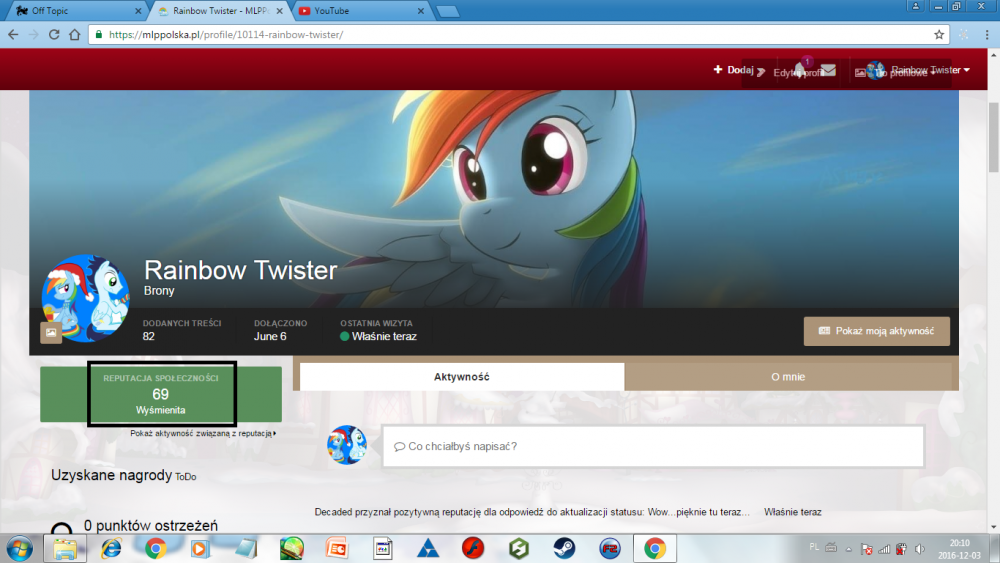
Task: Switch to the YouTube browser tab
Action: (360, 11)
